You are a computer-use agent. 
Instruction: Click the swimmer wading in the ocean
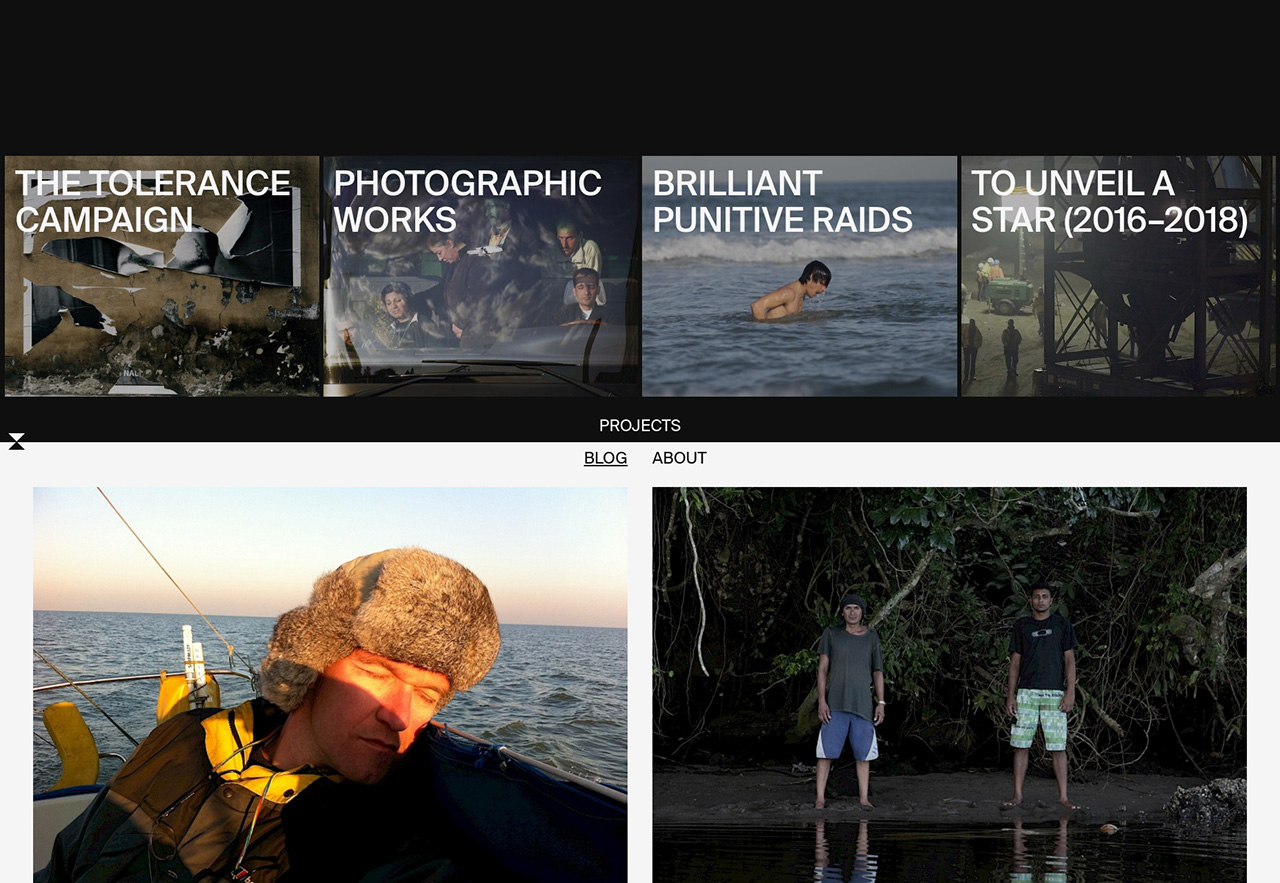tap(792, 292)
